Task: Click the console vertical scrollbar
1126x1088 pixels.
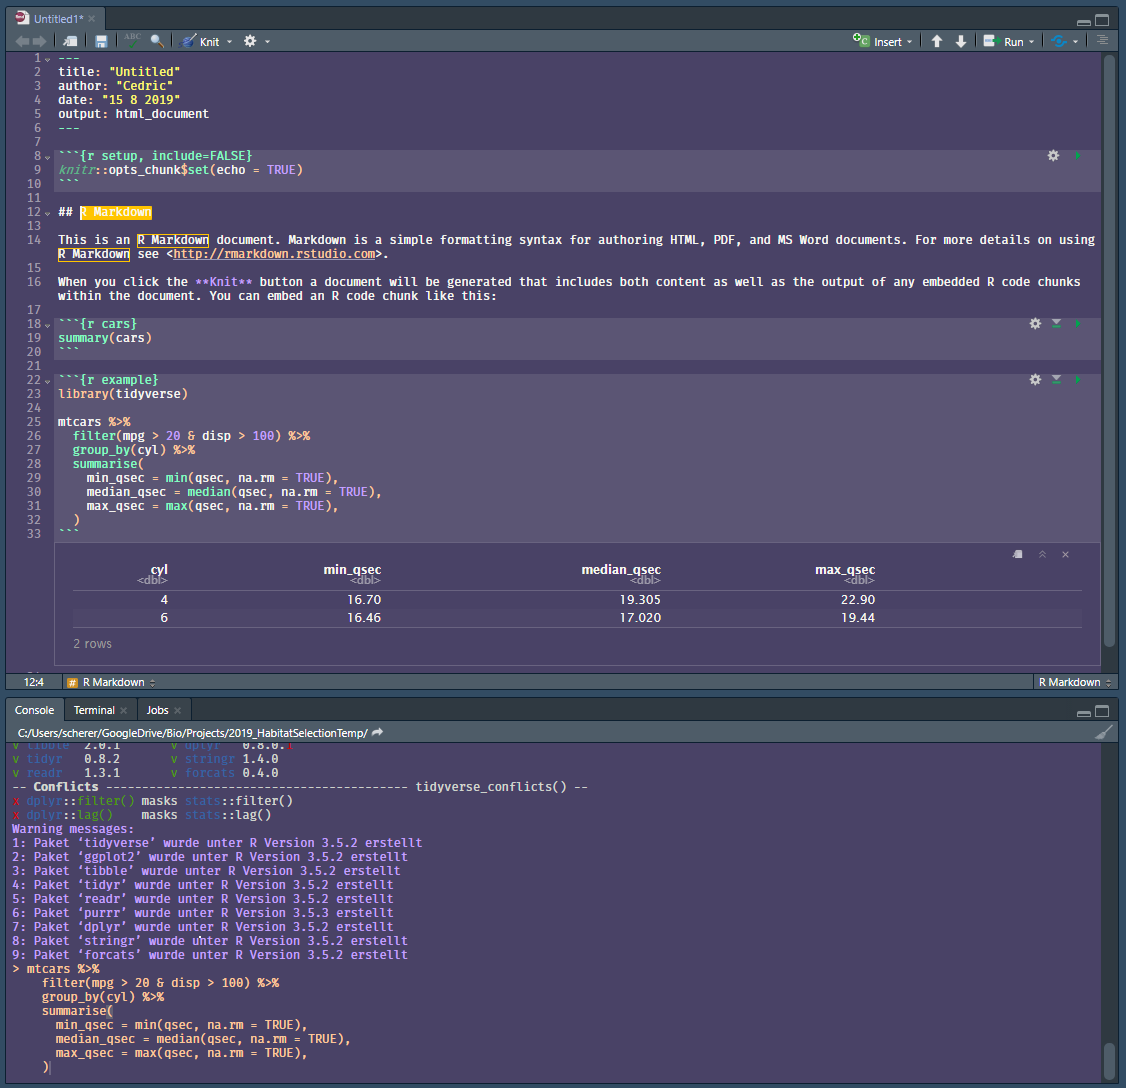Action: pos(1109,1061)
